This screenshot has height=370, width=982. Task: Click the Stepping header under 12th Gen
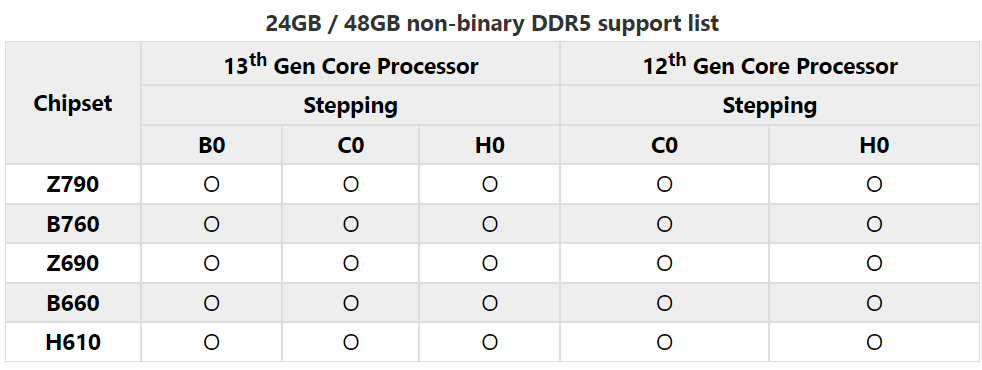[x=770, y=105]
